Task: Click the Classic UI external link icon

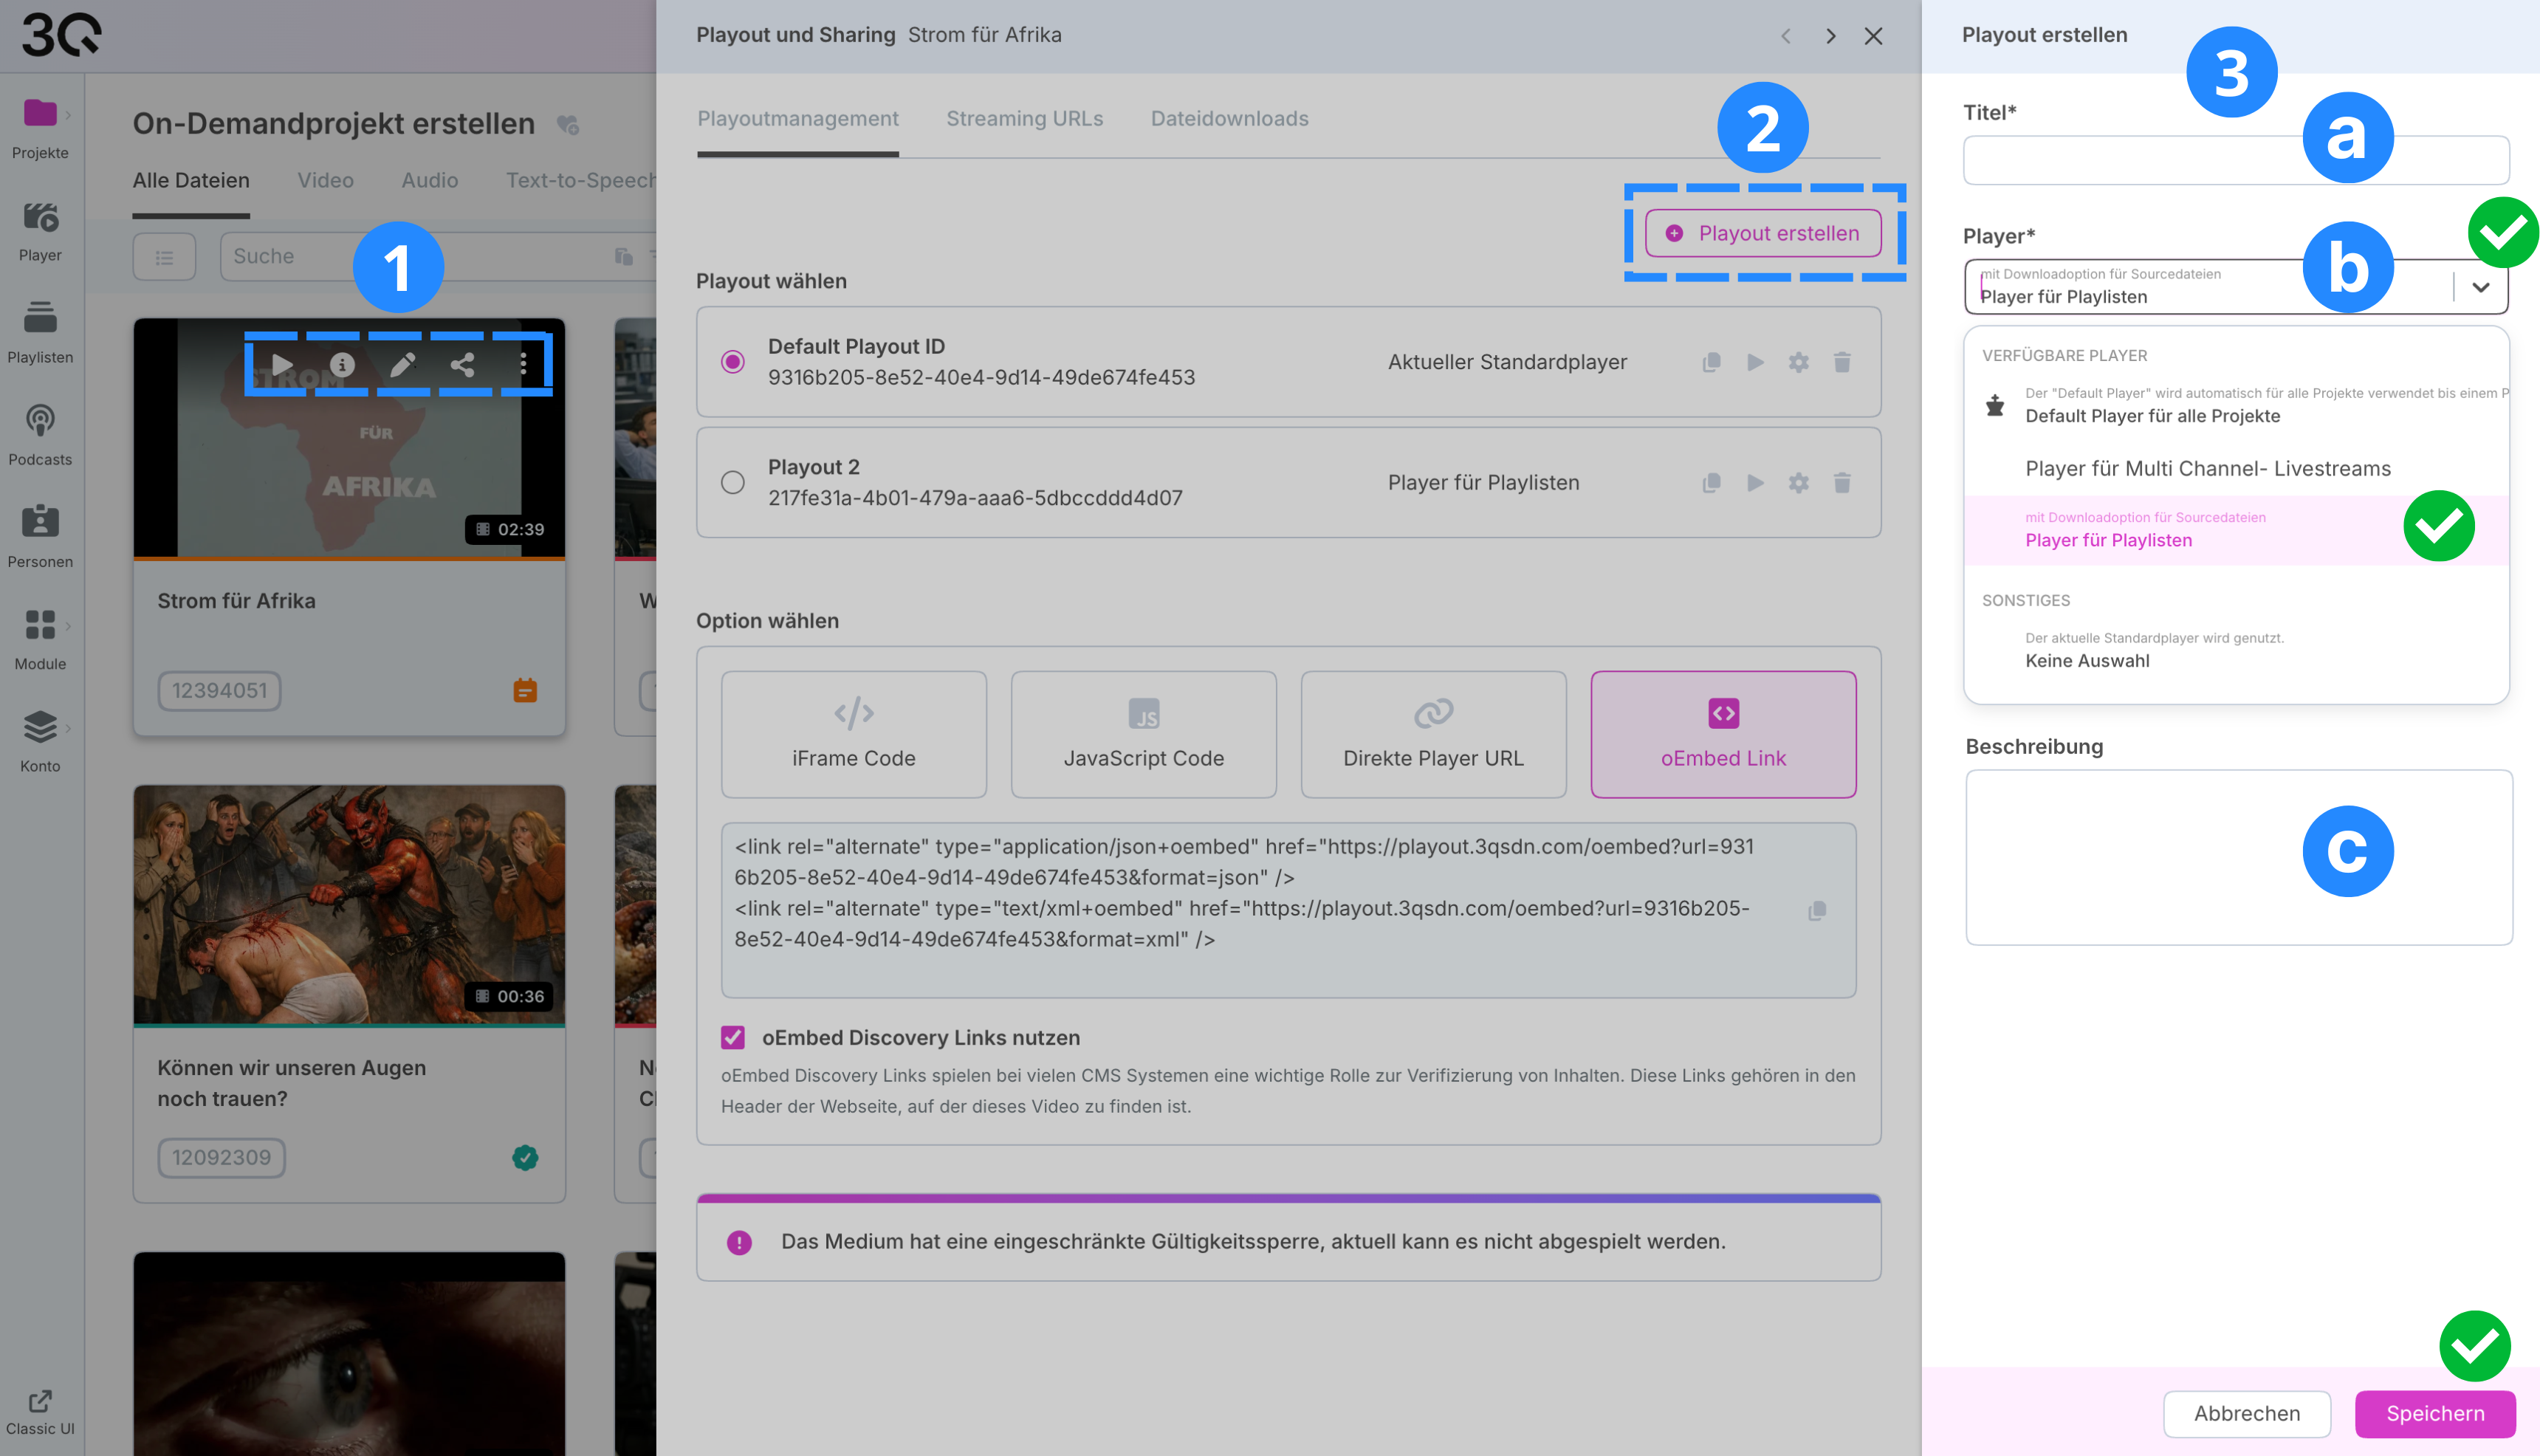Action: click(40, 1401)
